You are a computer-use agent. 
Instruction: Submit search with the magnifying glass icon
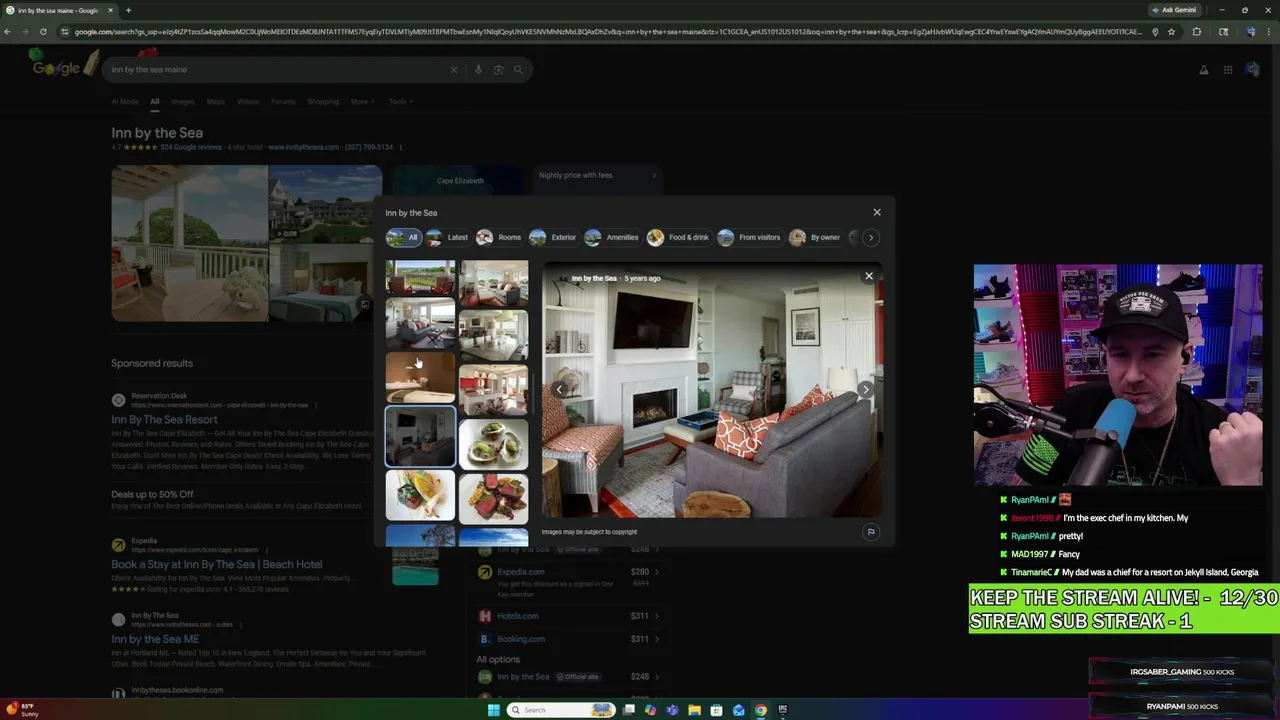(x=518, y=70)
